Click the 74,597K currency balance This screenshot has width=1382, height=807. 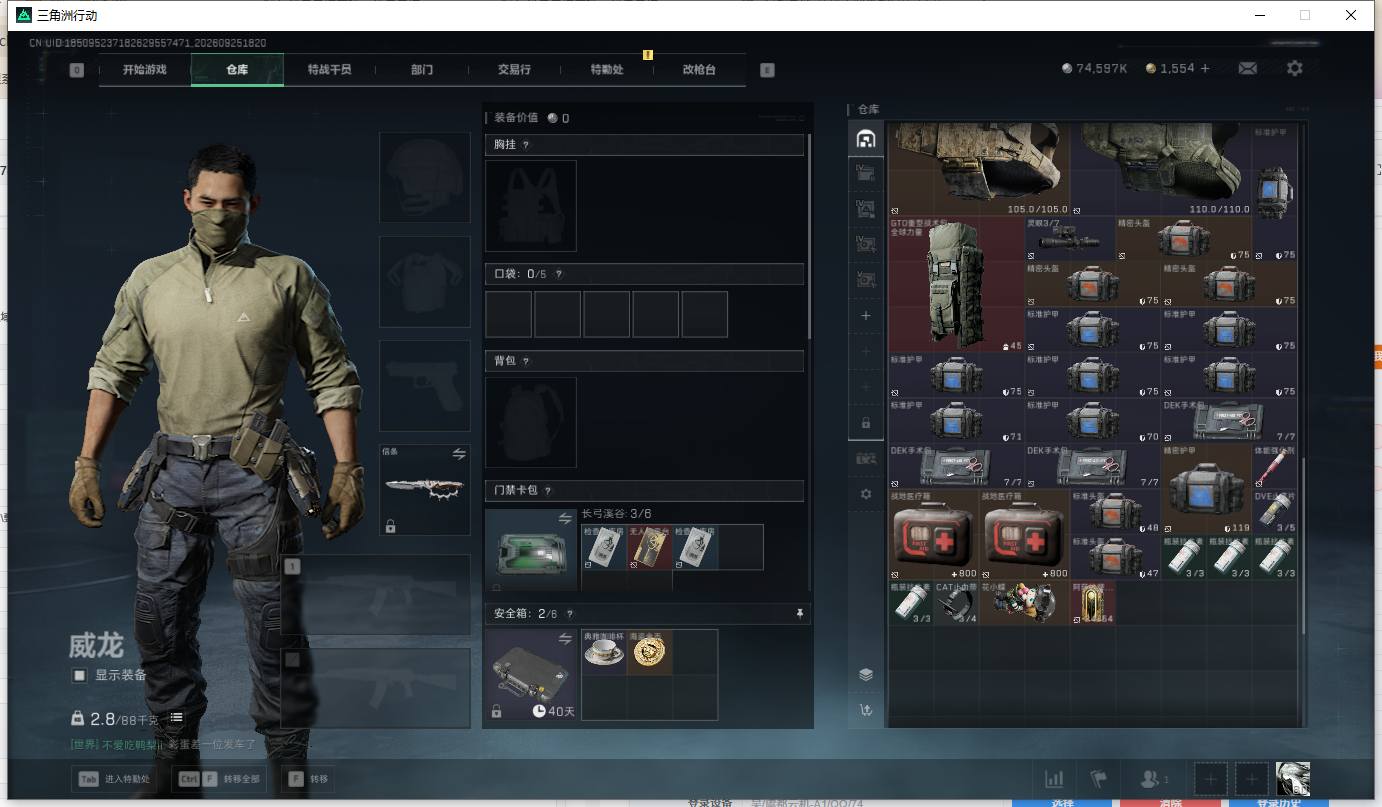tap(1095, 68)
